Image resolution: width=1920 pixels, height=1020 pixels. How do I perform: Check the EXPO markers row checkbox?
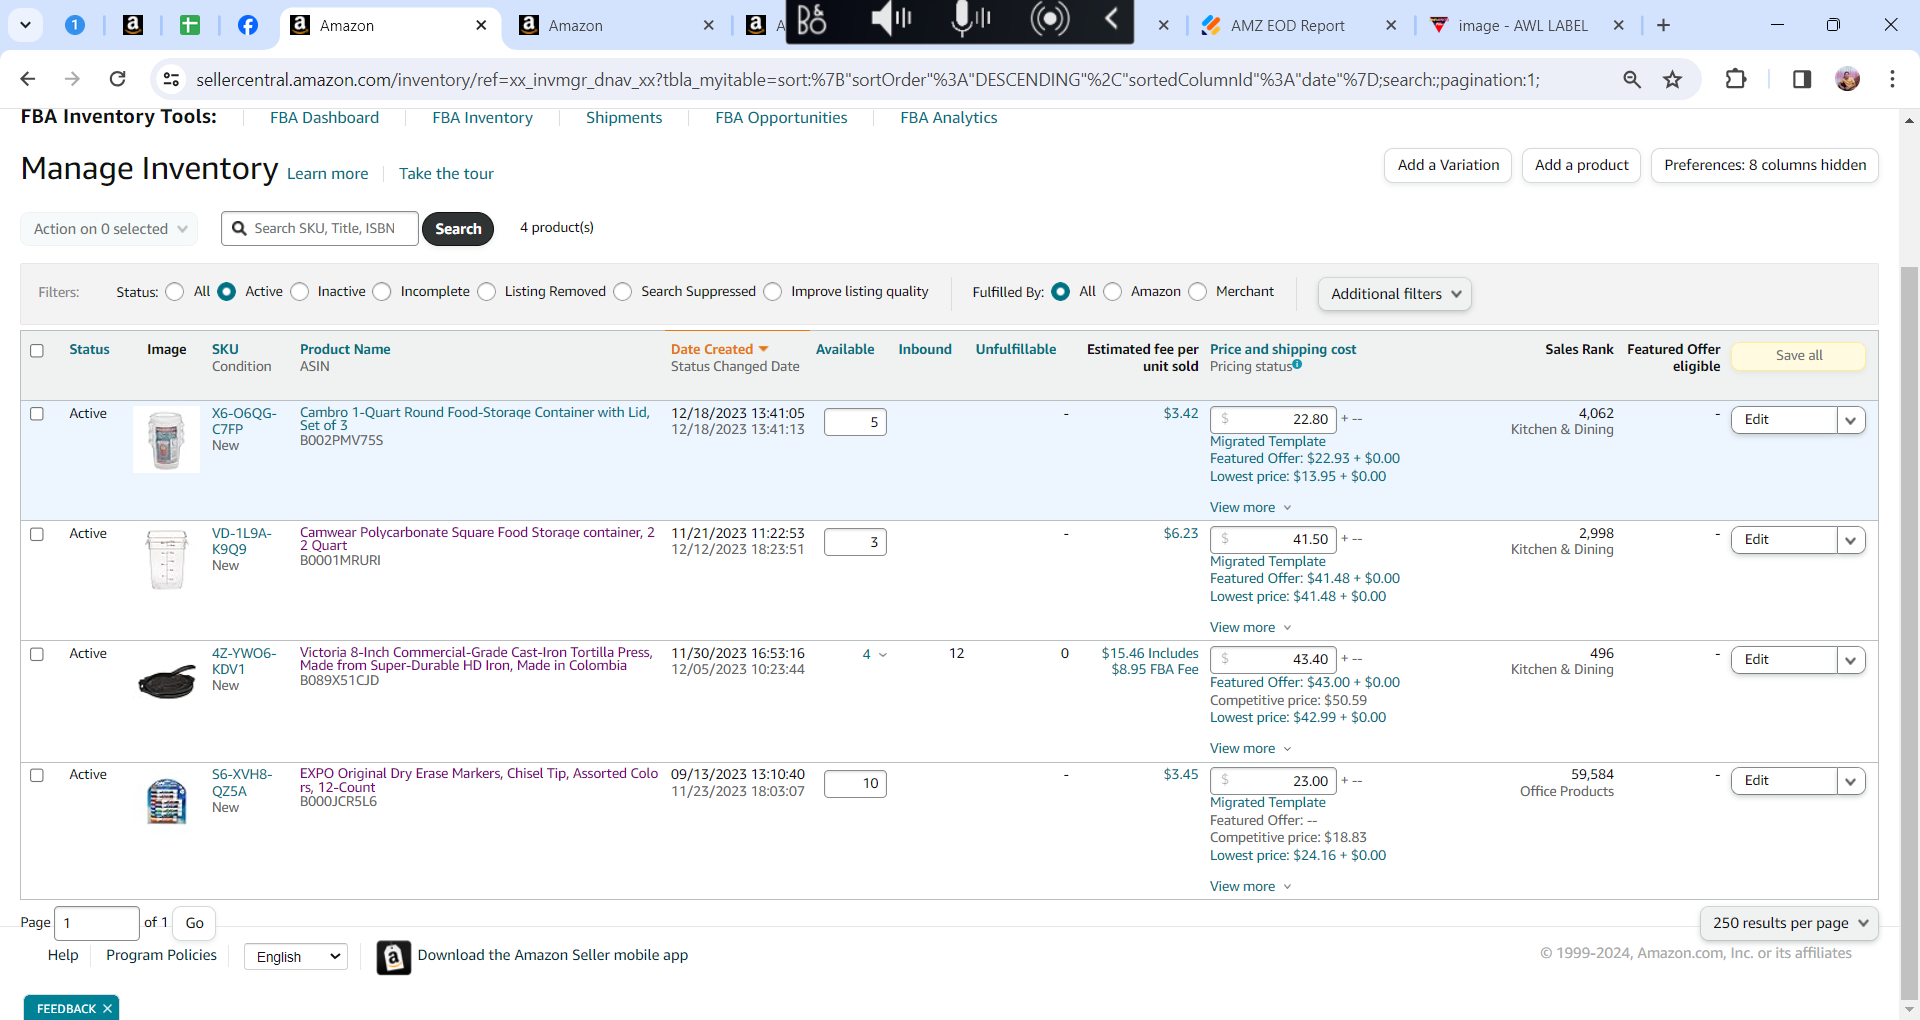(37, 775)
